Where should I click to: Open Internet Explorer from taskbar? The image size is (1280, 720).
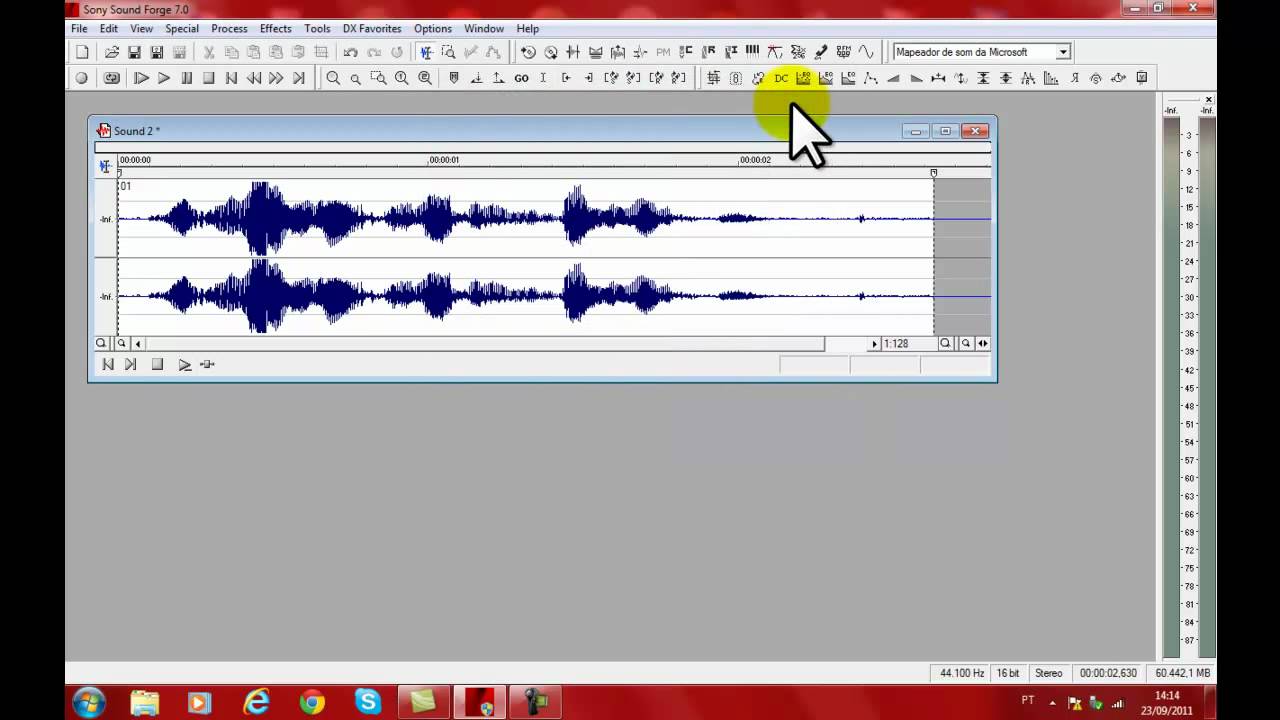pos(257,703)
